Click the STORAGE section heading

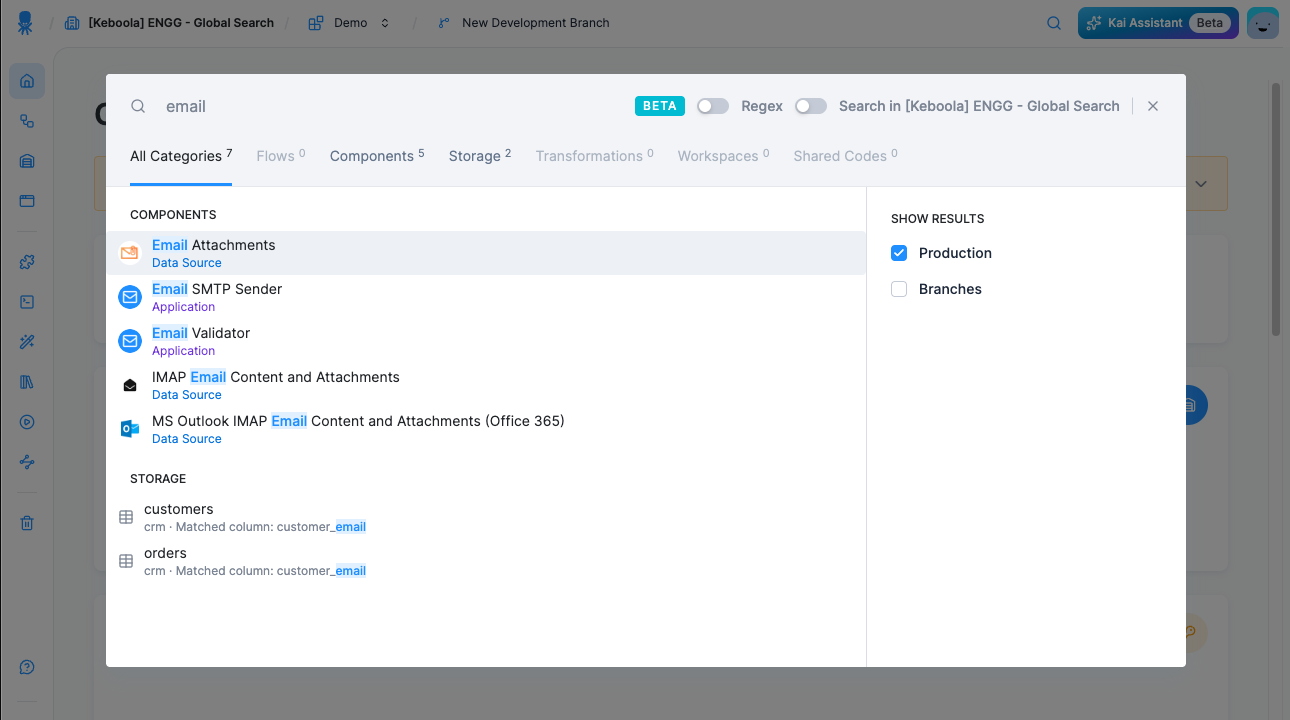point(158,479)
